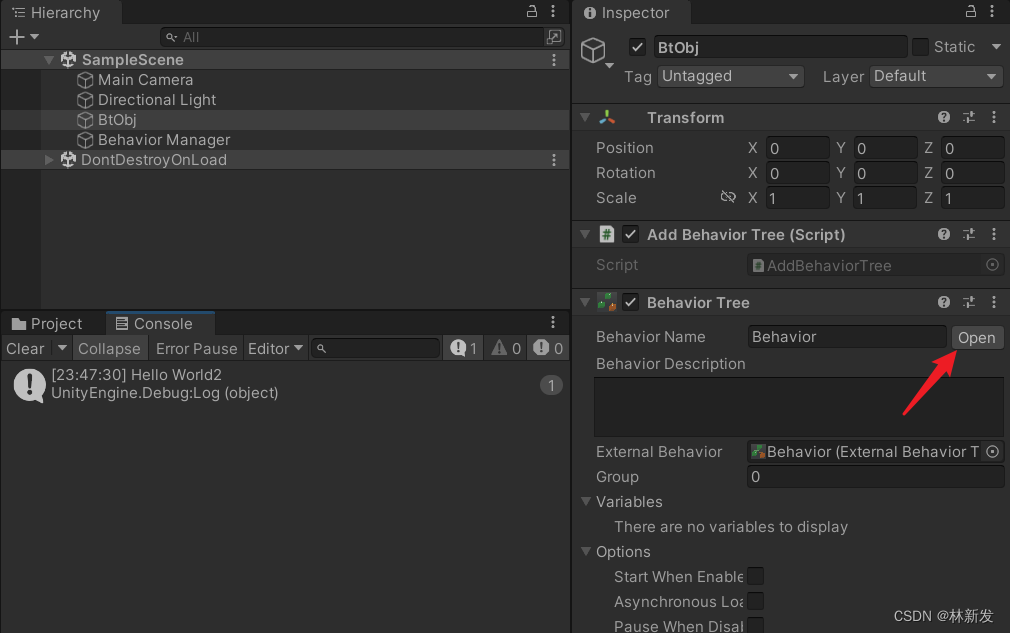Open Console panel options menu

point(553,322)
